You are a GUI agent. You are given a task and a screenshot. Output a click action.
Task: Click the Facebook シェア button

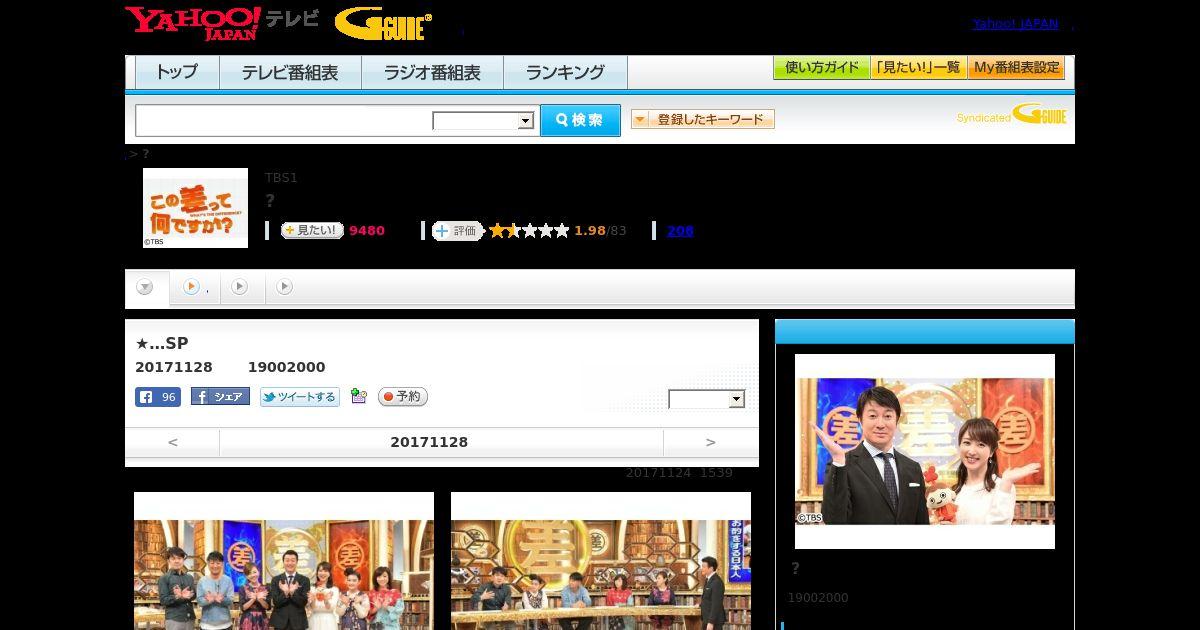point(220,397)
